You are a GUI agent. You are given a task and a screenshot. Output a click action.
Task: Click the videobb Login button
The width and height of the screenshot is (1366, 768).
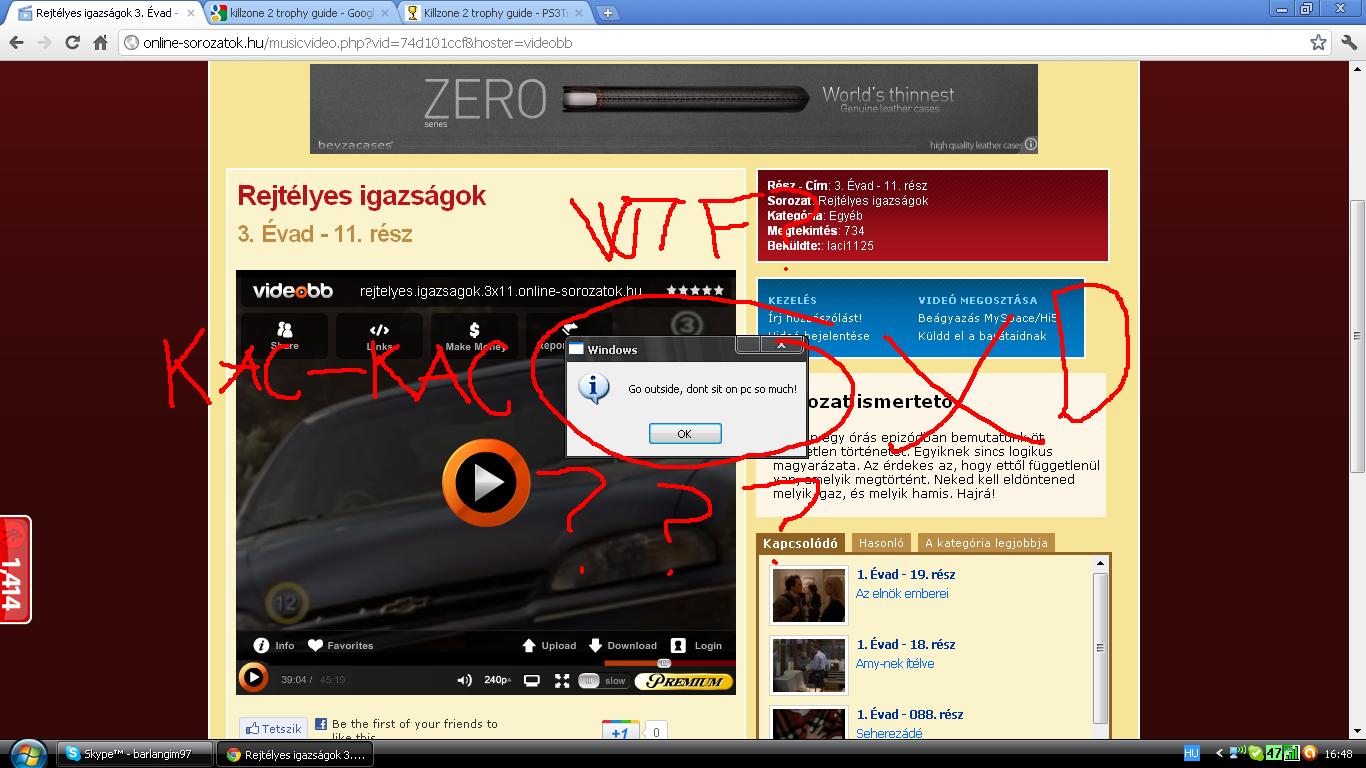(696, 645)
